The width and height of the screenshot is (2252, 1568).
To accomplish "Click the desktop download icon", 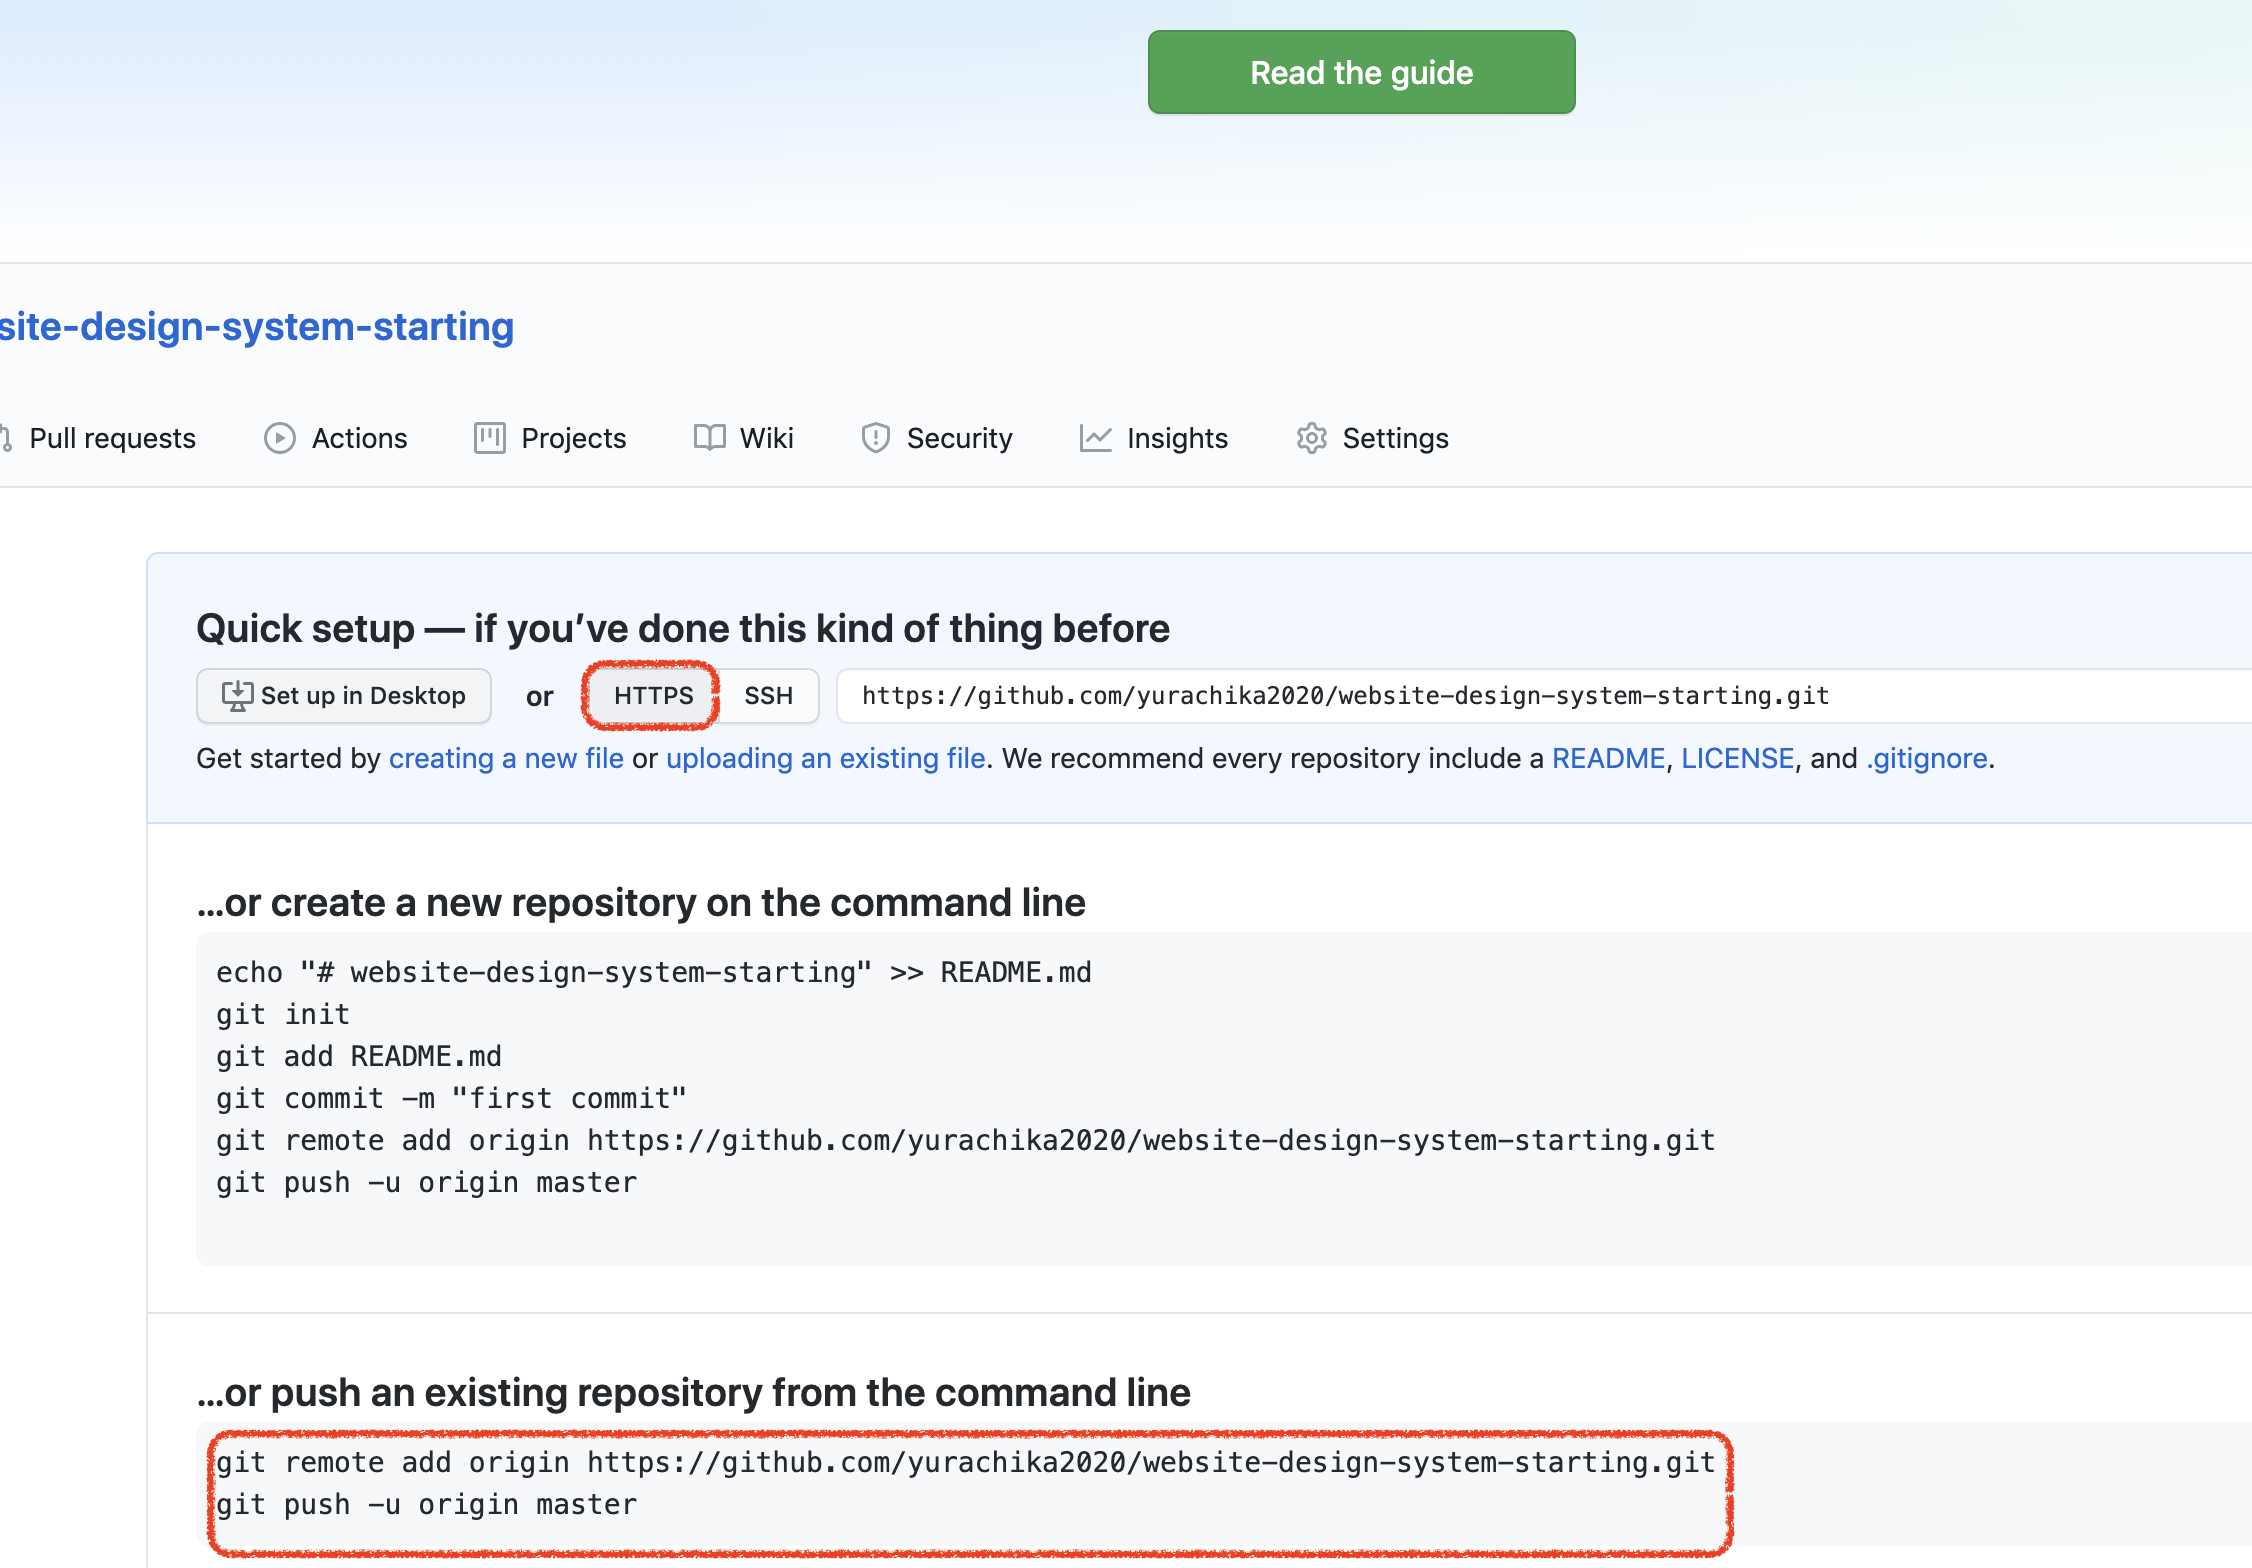I will [x=237, y=696].
